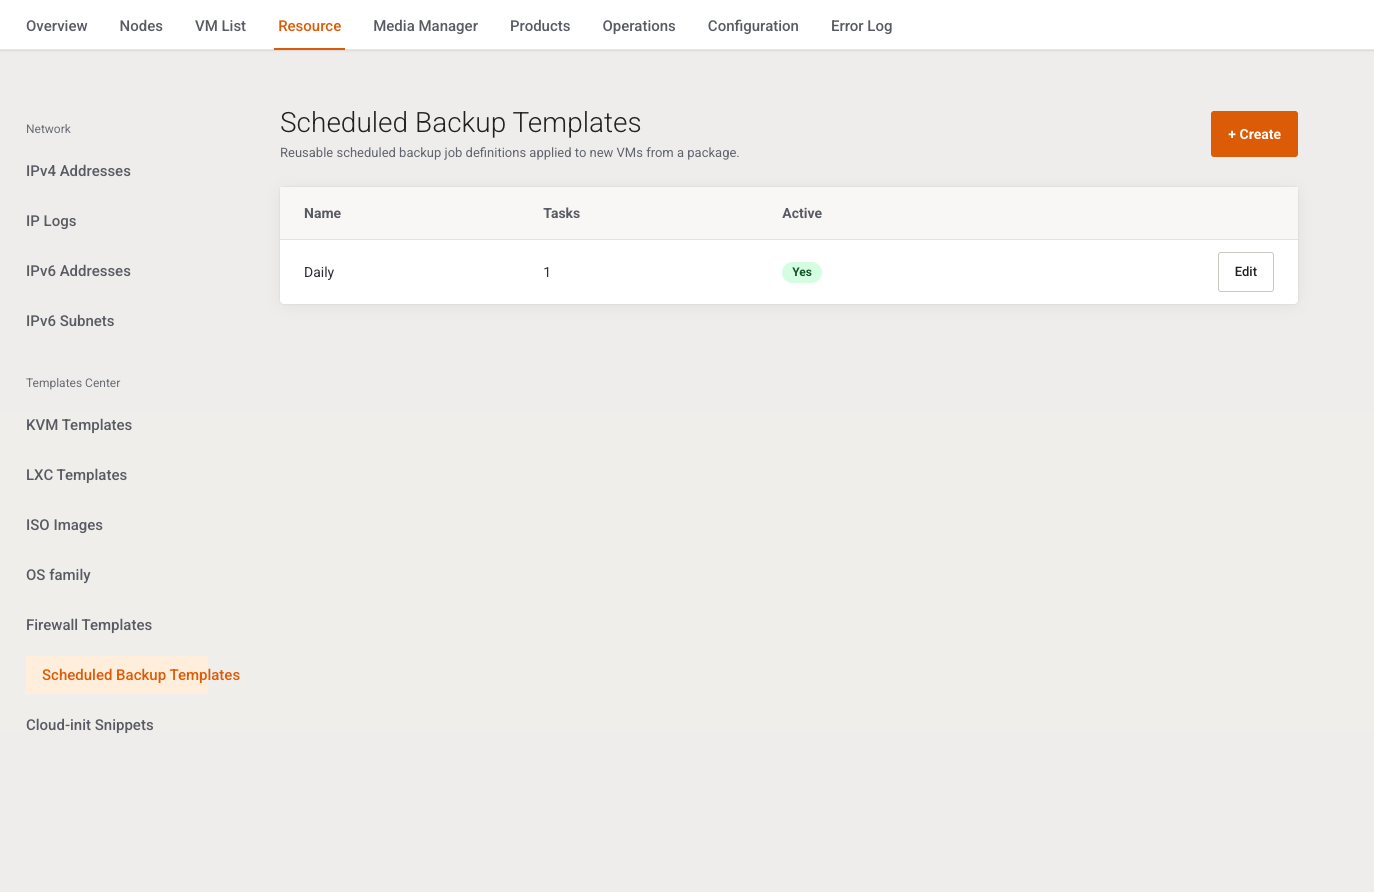Screen dimensions: 1374x892
Task: Go to IPv6 Addresses
Action: 78,271
